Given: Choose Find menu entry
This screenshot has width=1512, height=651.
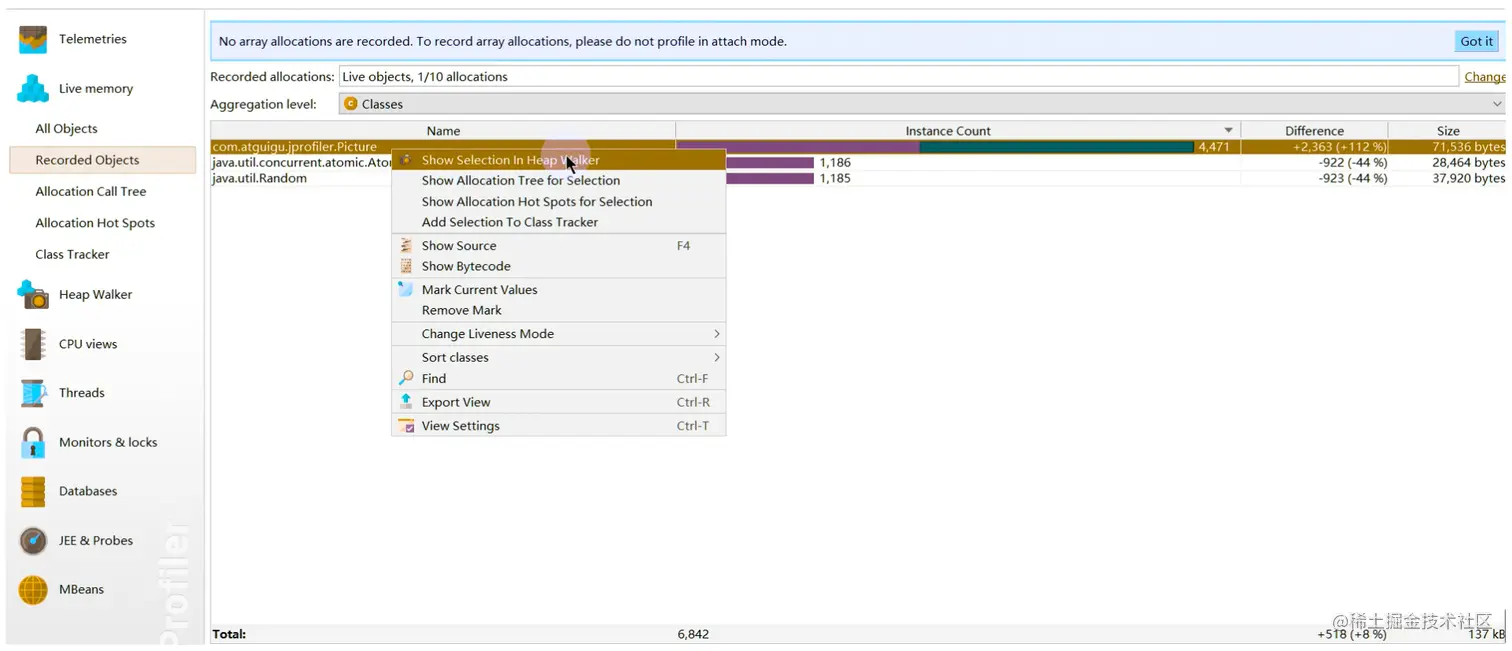Looking at the screenshot, I should (x=559, y=379).
